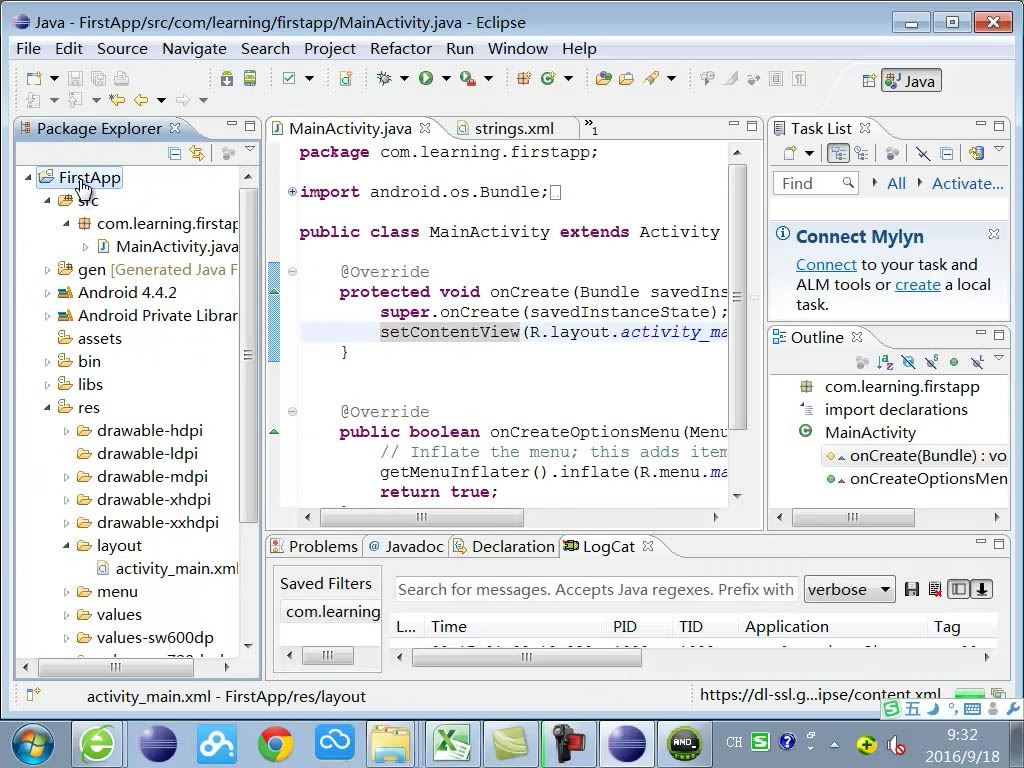This screenshot has height=768, width=1024.
Task: Open the Android Virtual Device Manager
Action: click(x=250, y=79)
